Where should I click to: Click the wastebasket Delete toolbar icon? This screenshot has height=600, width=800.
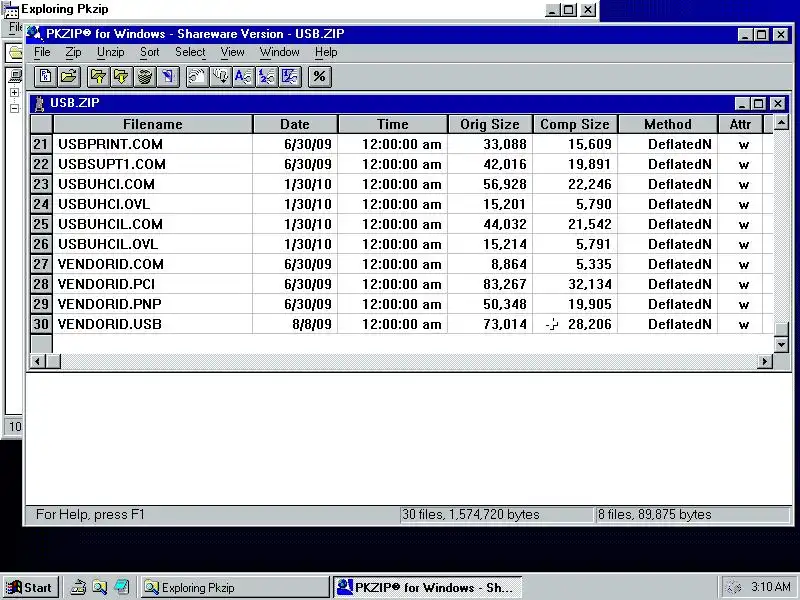[x=145, y=77]
